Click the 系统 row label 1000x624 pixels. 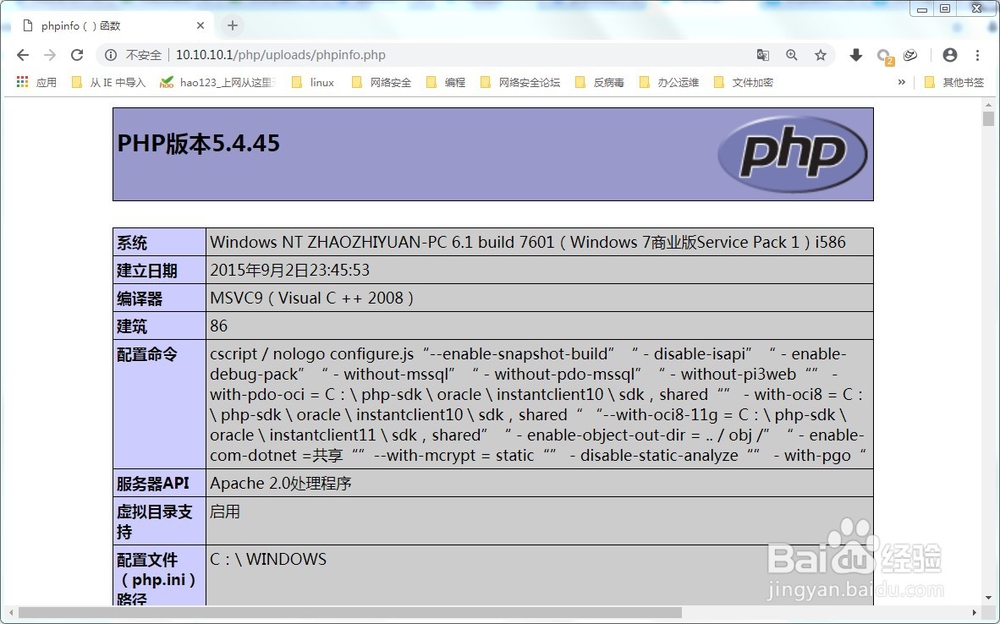[132, 242]
